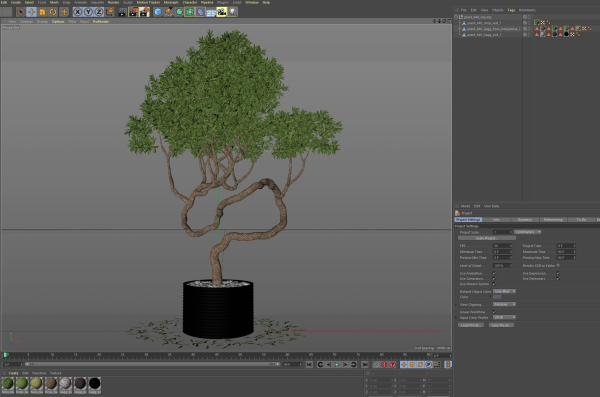Select the Live Selection arrow tool
The image size is (600, 397).
tap(21, 12)
